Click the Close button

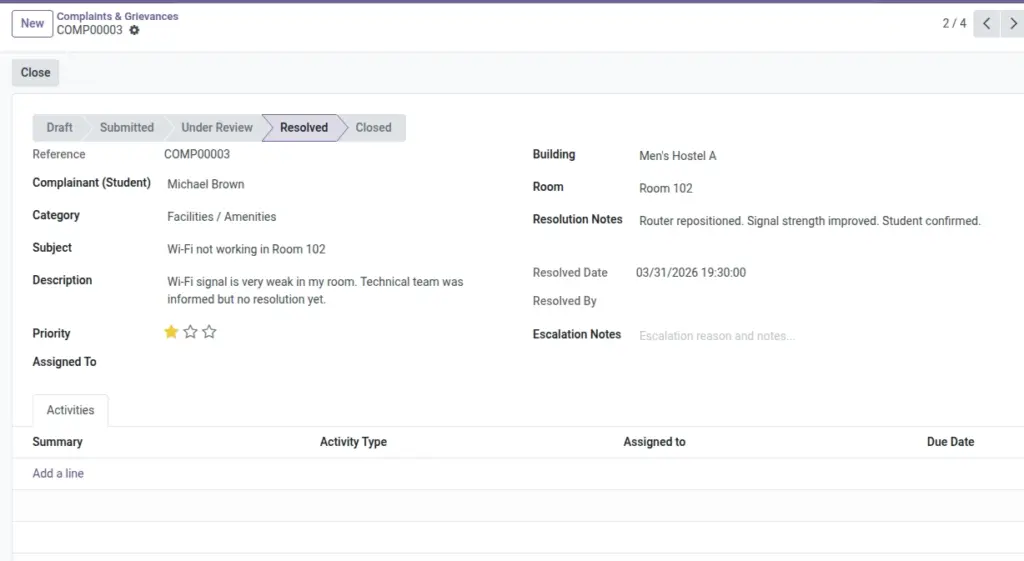click(x=35, y=72)
